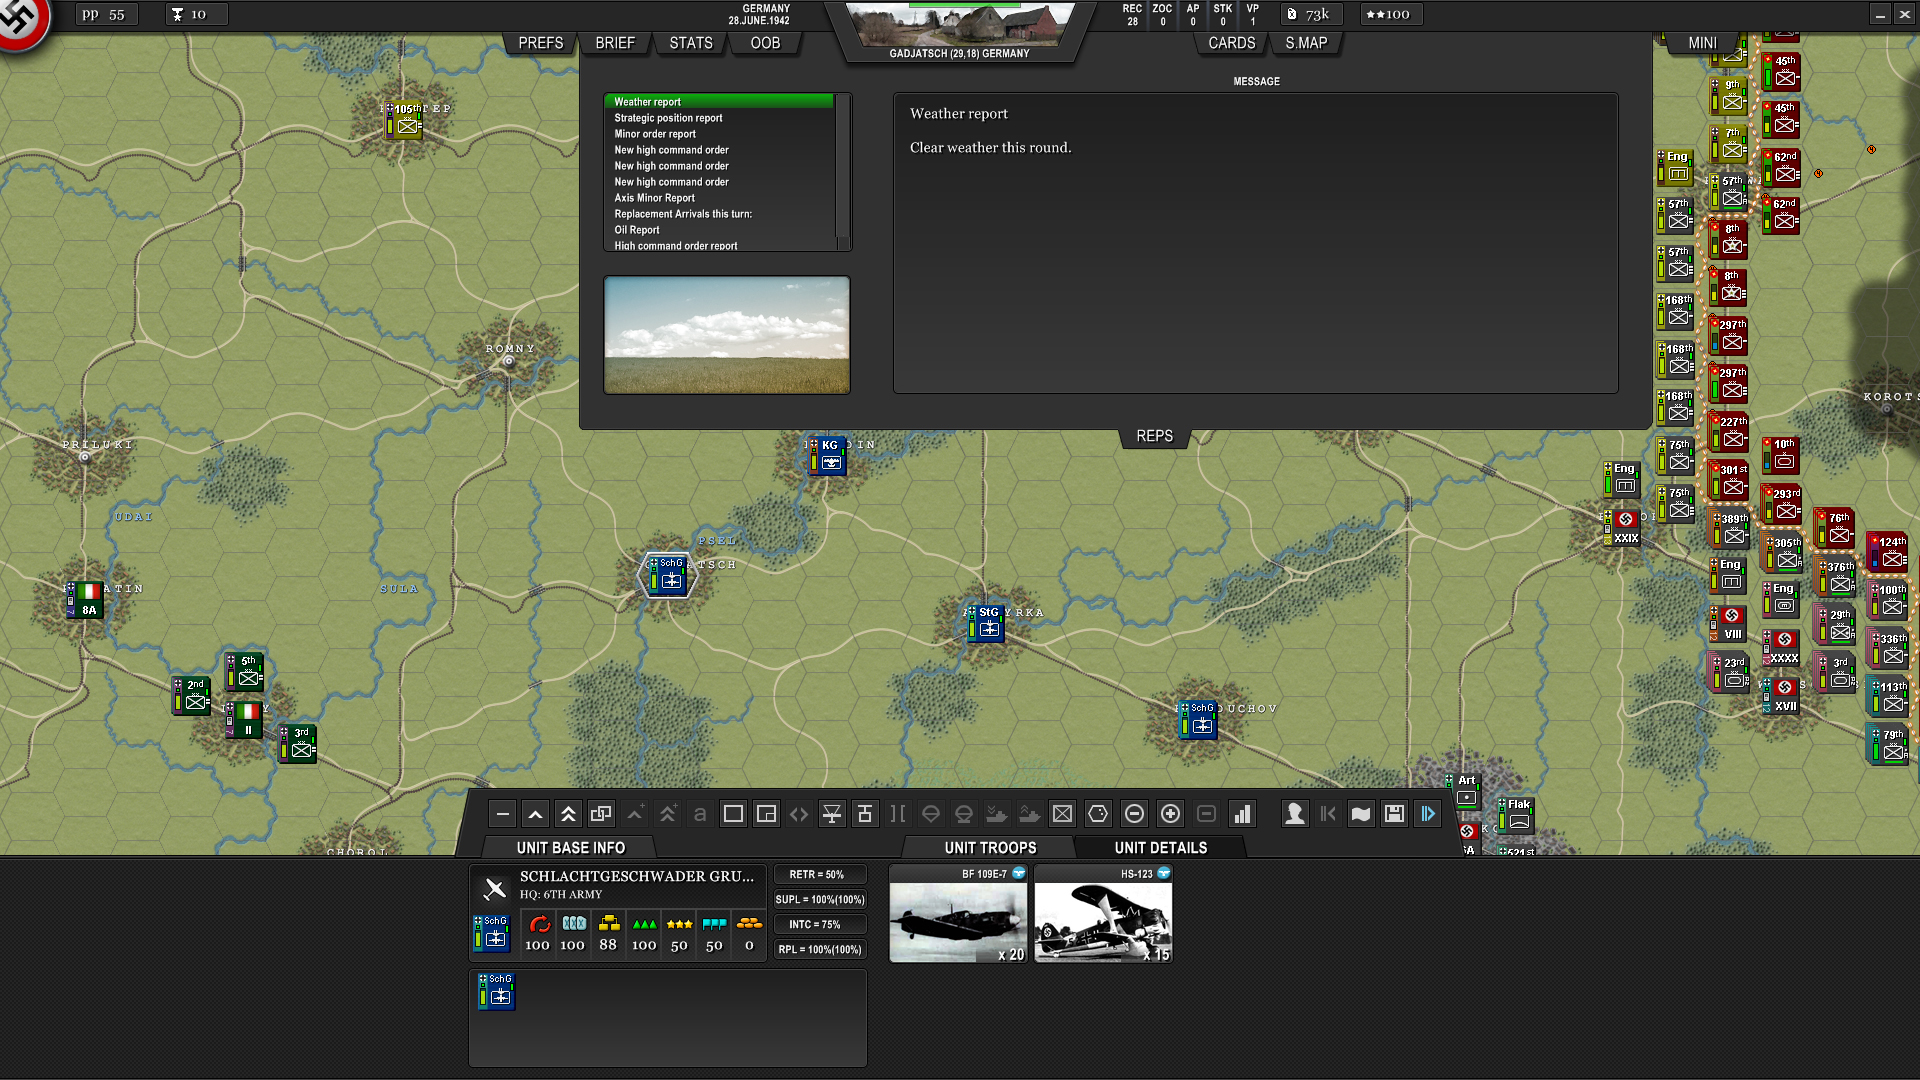Image resolution: width=1920 pixels, height=1080 pixels.
Task: Open the PREFS tab
Action: point(541,43)
